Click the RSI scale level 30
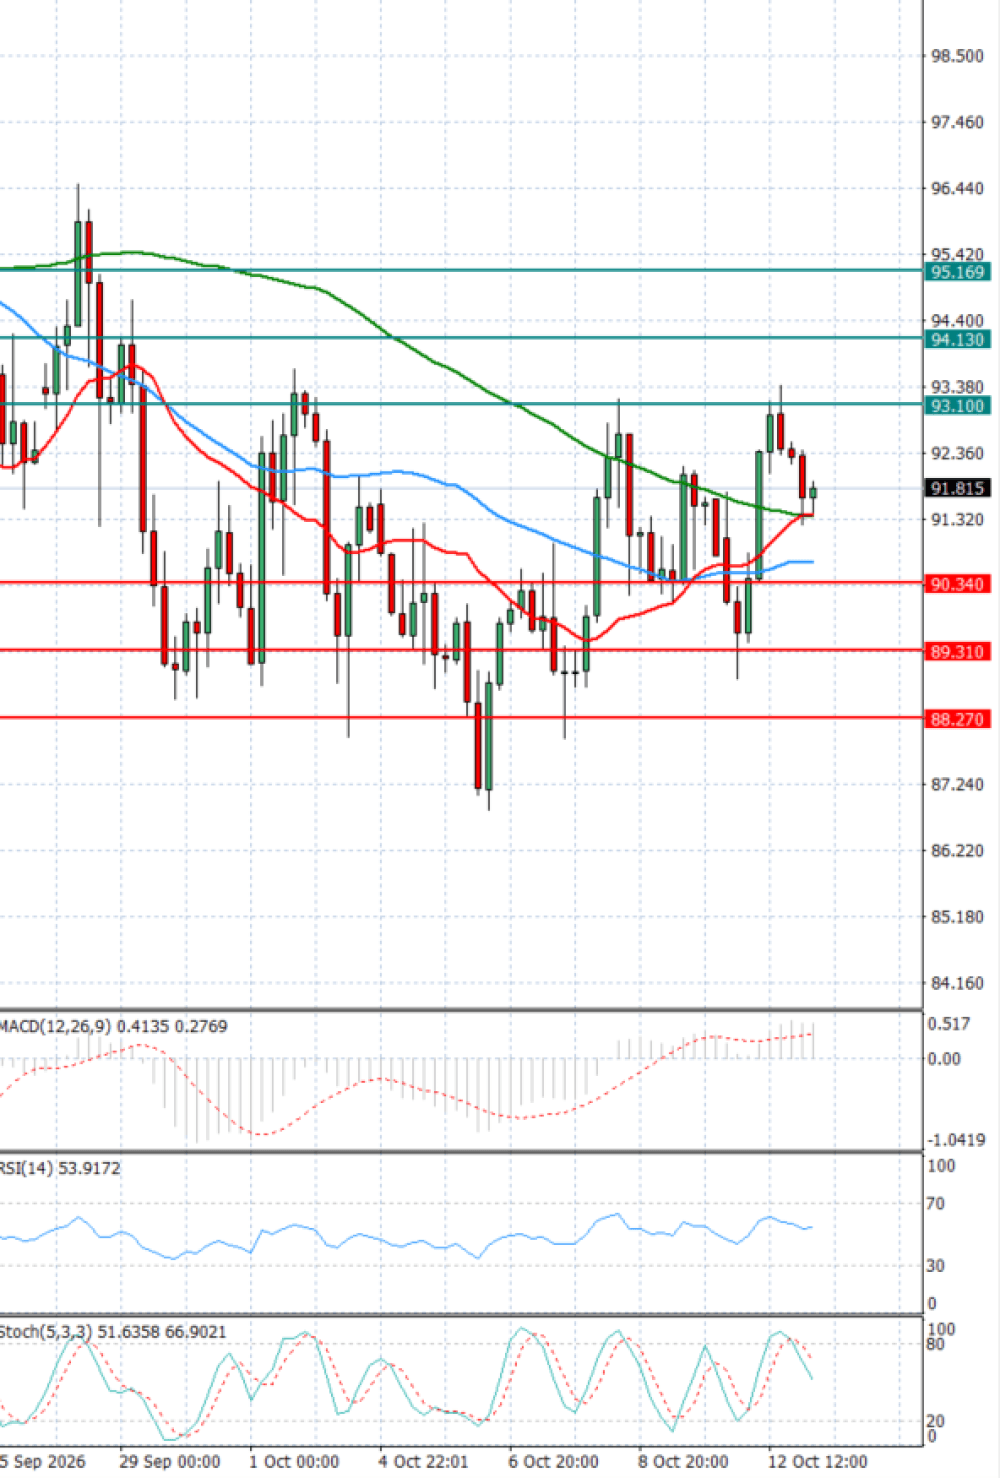This screenshot has width=1000, height=1478. 935,1265
